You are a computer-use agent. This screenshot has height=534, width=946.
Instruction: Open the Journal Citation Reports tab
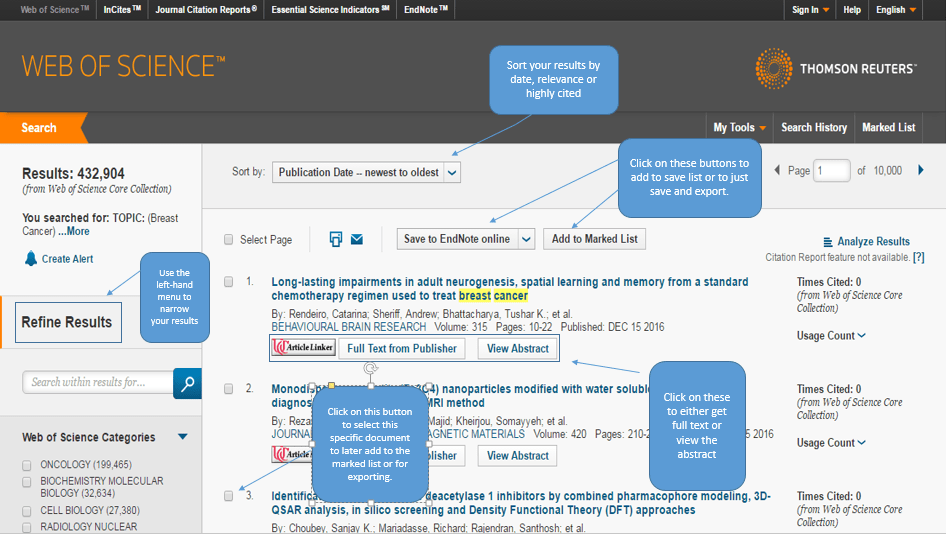206,10
